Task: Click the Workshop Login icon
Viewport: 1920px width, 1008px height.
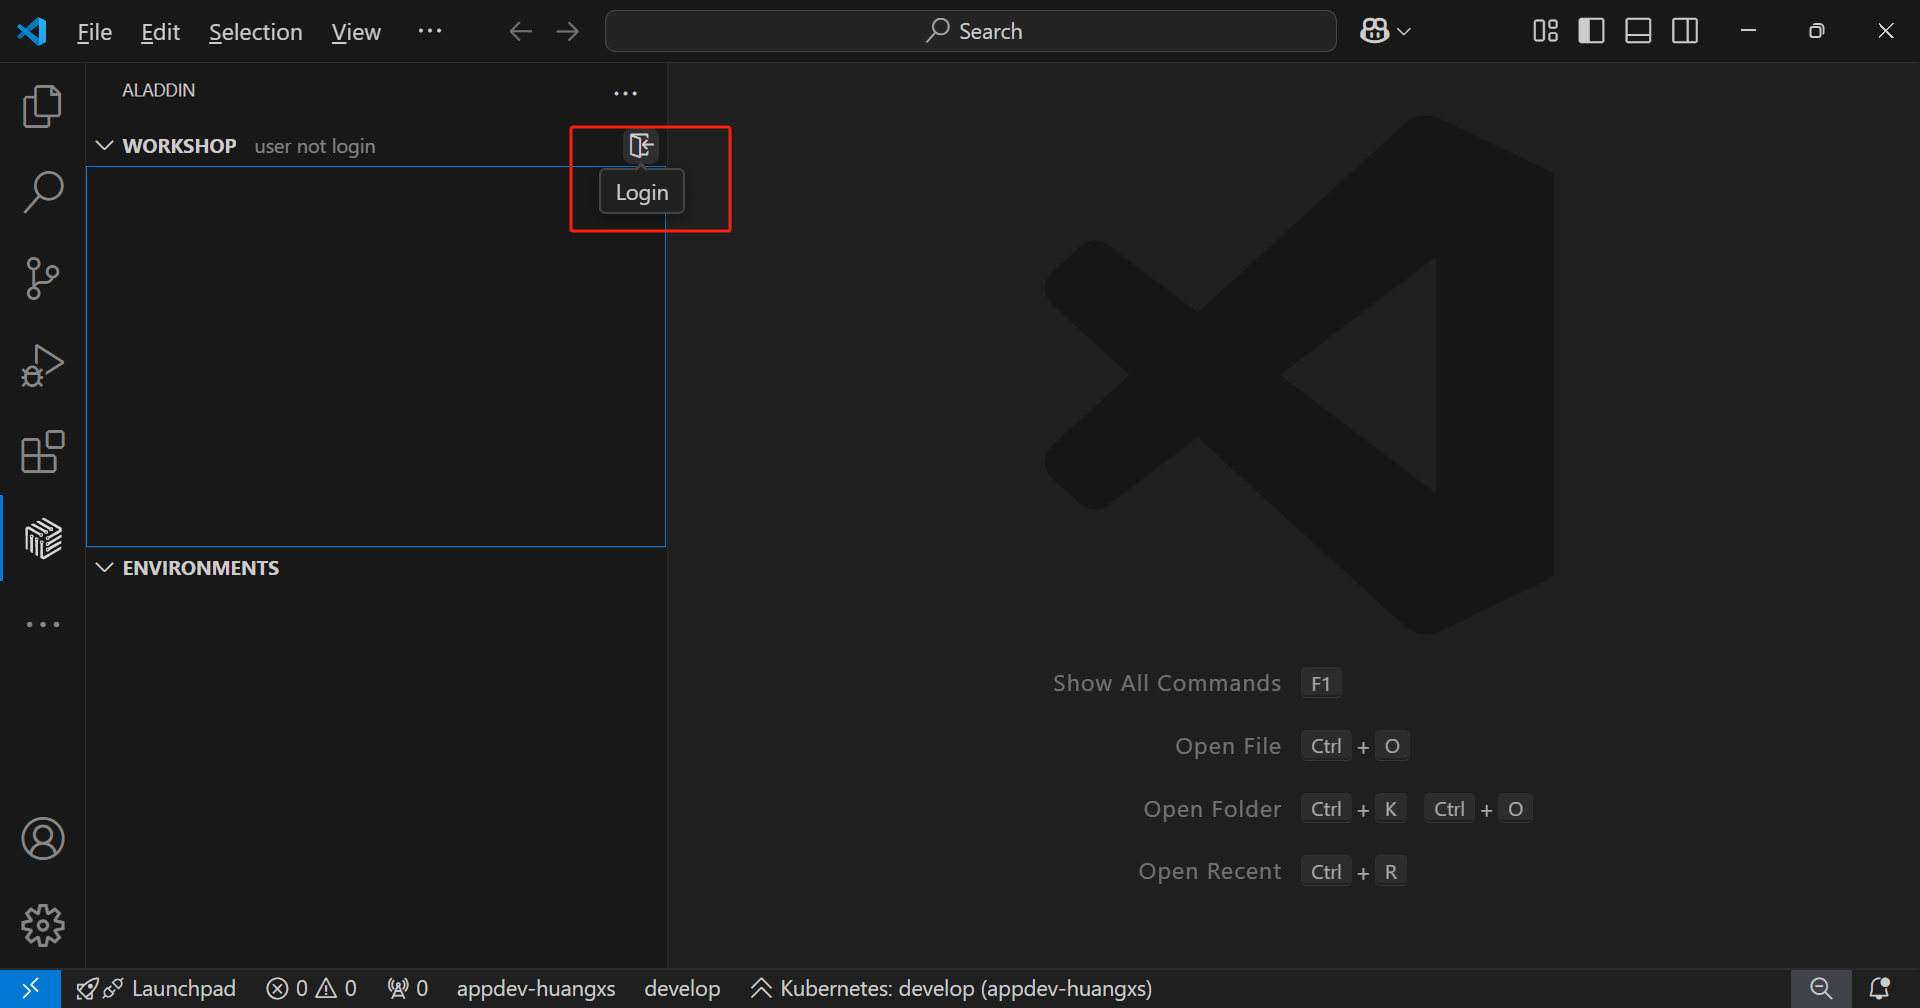Action: tap(641, 146)
